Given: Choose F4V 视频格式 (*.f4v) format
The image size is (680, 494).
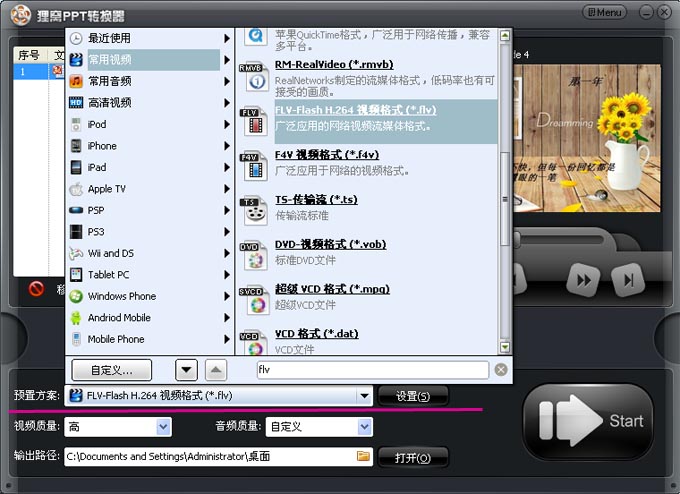Looking at the screenshot, I should tap(327, 155).
